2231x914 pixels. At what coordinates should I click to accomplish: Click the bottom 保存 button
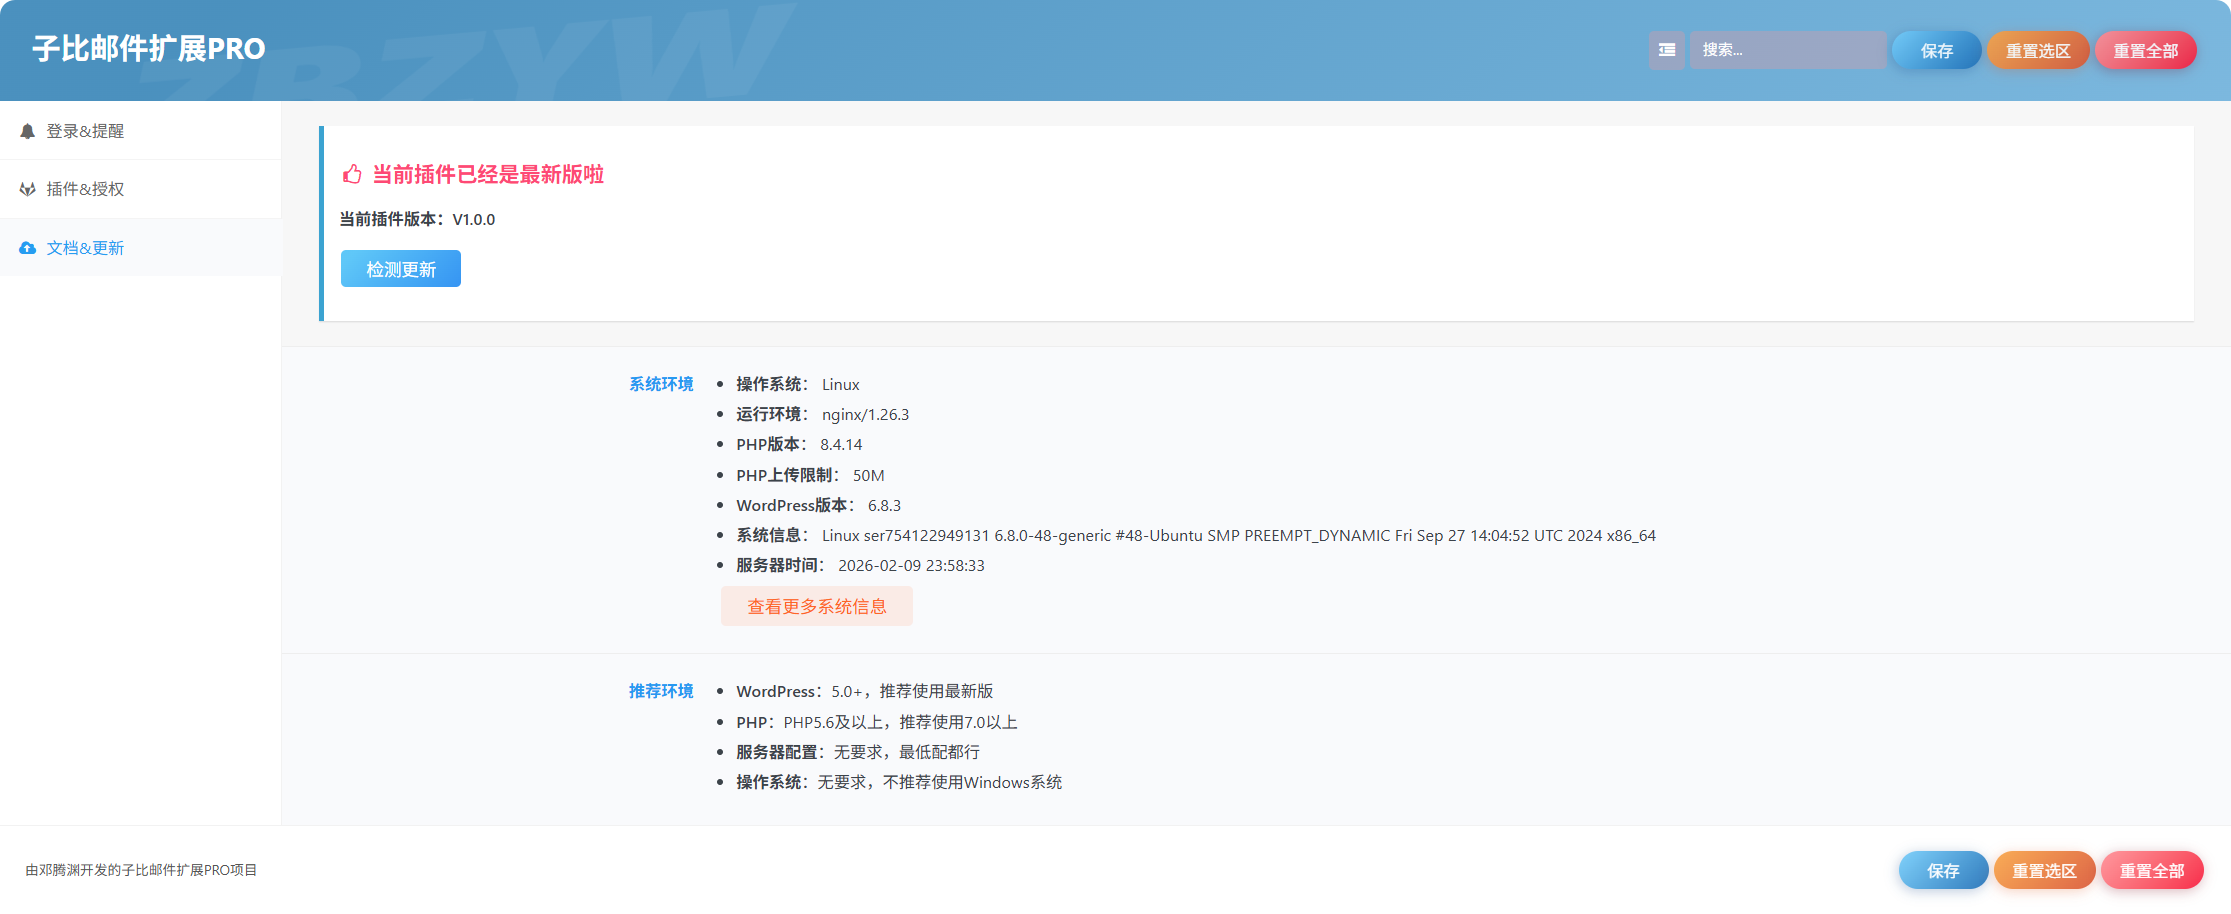[x=1944, y=870]
